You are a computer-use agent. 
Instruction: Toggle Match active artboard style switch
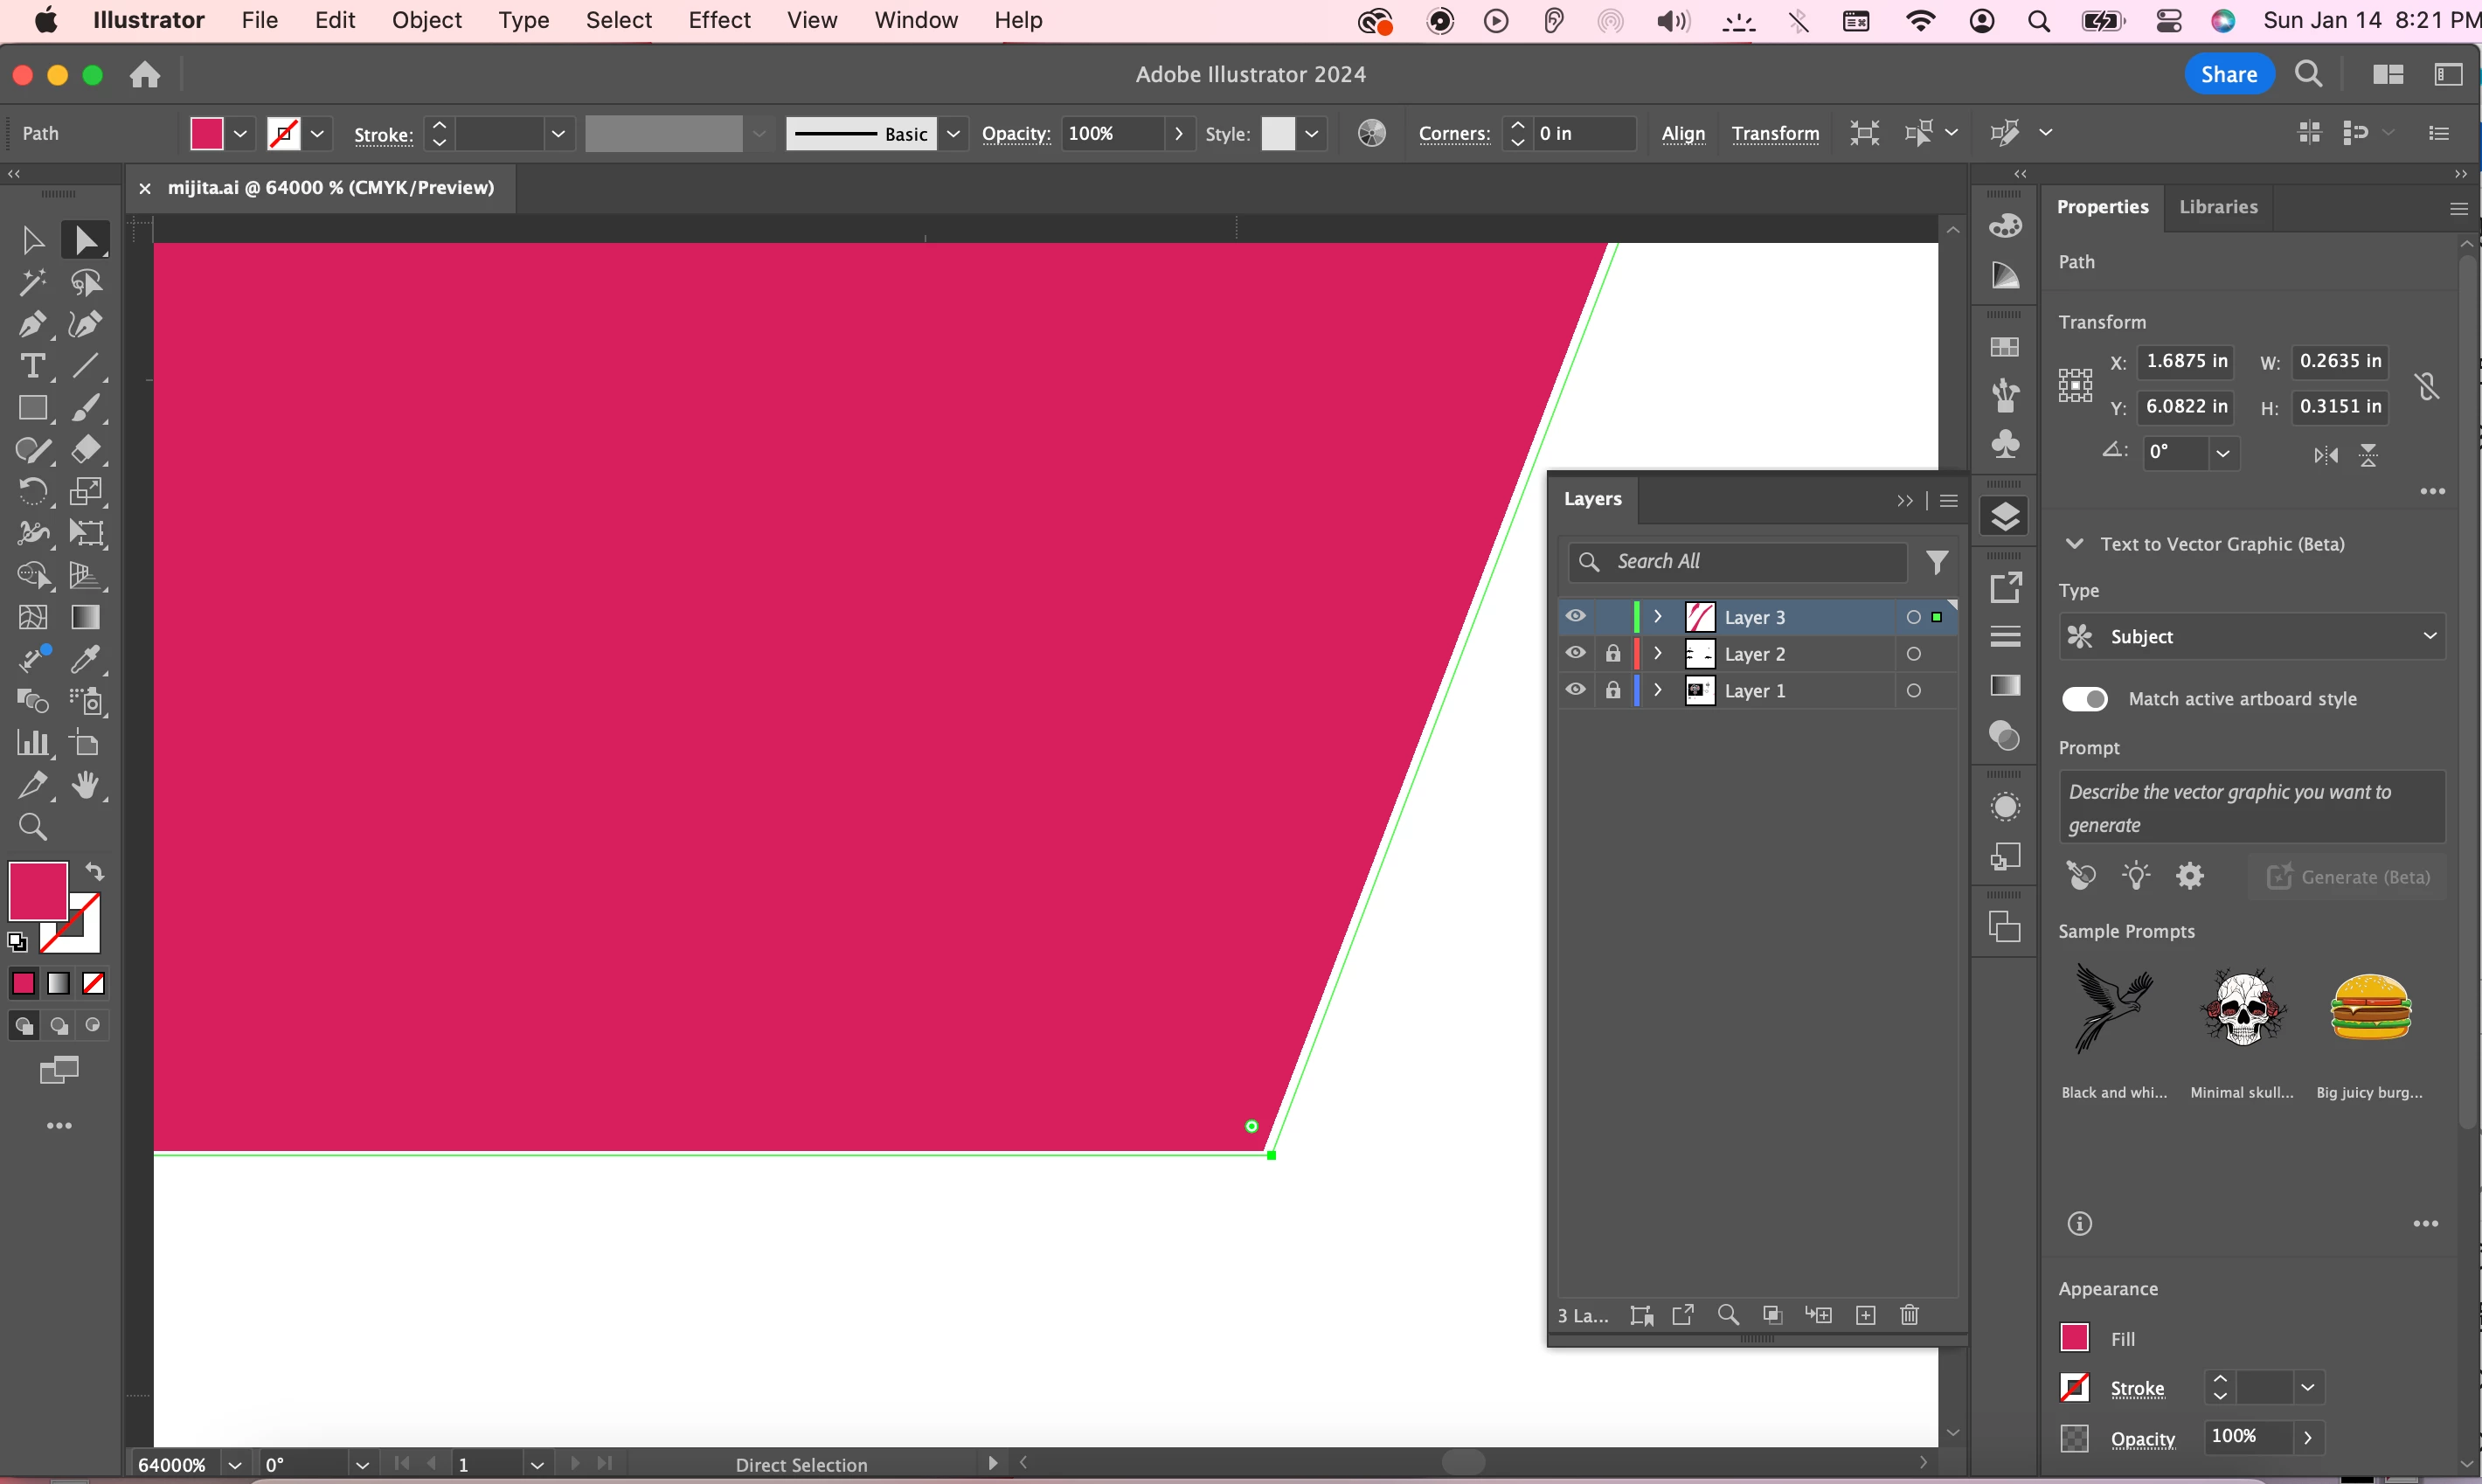[2085, 699]
